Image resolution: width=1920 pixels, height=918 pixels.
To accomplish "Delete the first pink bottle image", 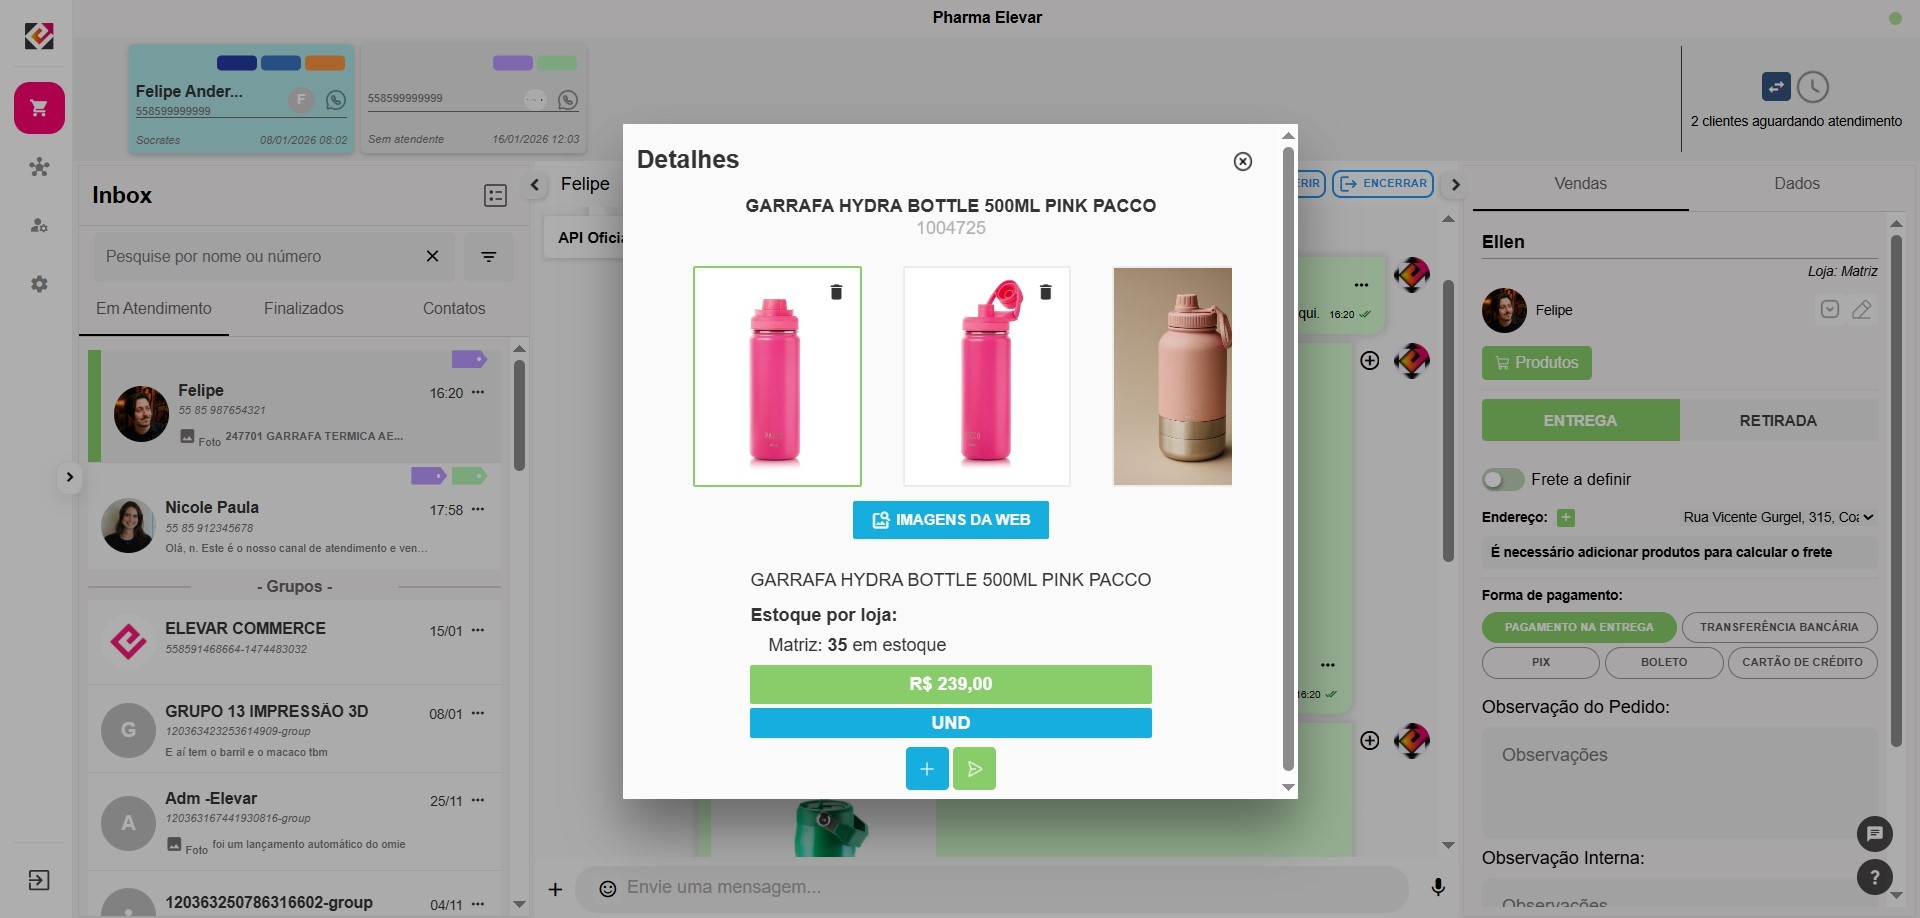I will [x=836, y=292].
